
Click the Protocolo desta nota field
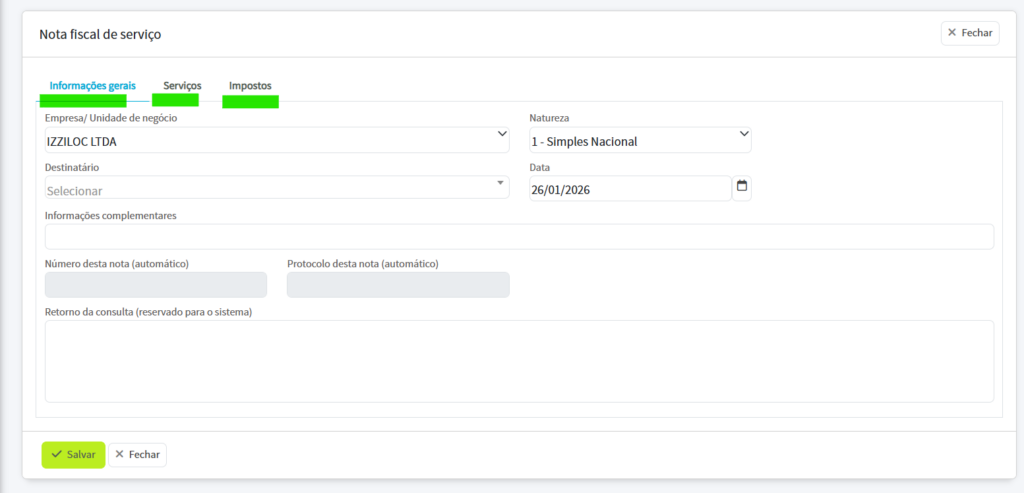[x=398, y=285]
